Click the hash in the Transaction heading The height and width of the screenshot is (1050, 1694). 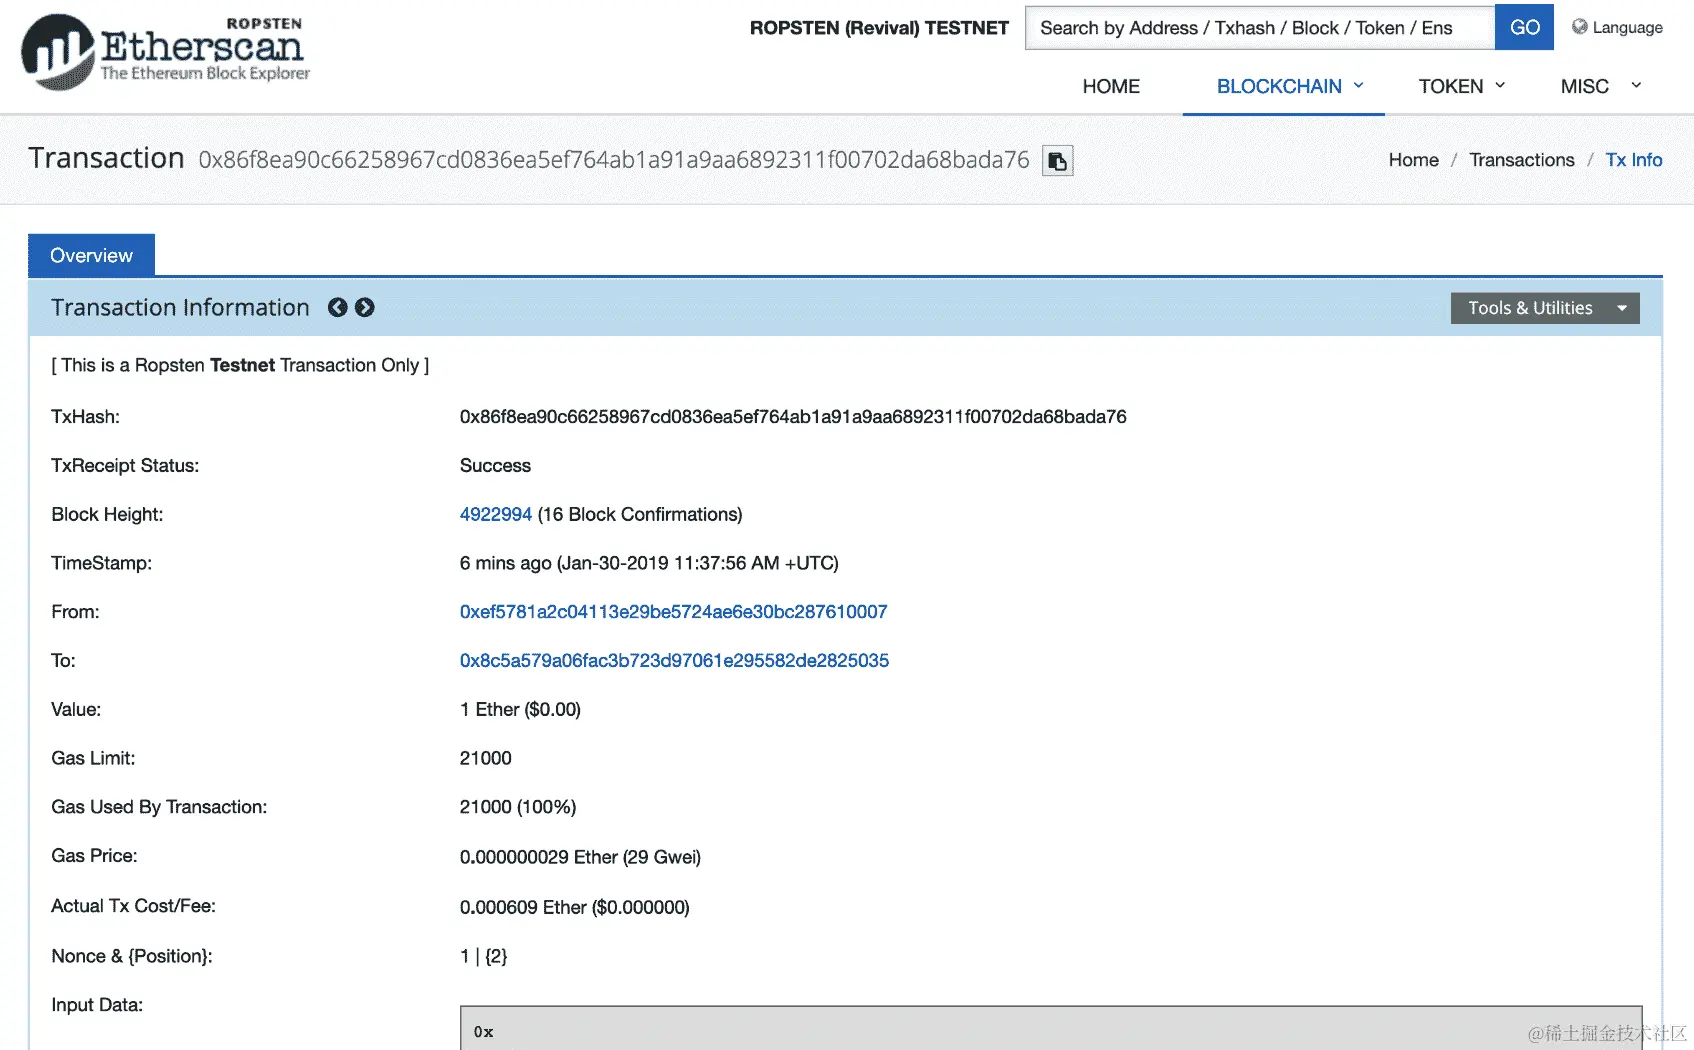pos(614,160)
